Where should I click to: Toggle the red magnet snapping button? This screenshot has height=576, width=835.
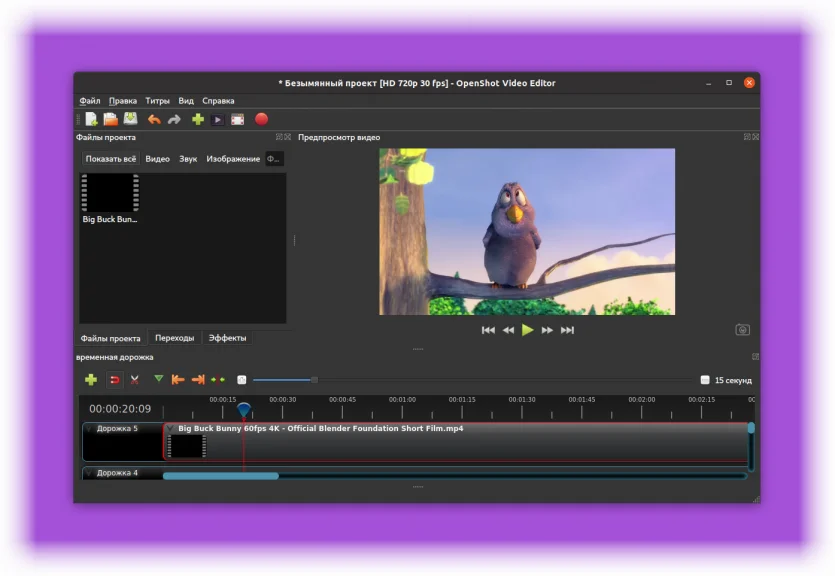point(114,380)
